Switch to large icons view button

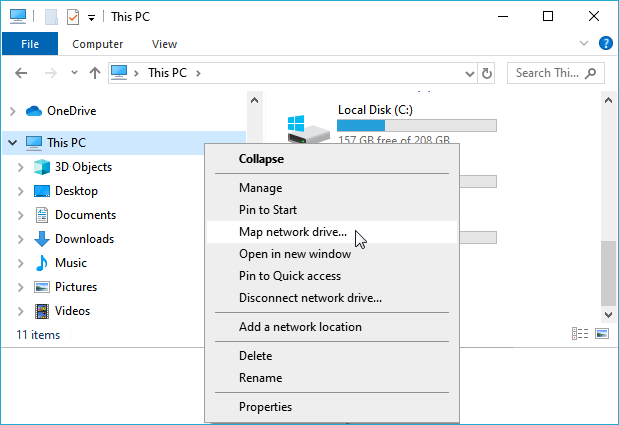click(x=602, y=334)
